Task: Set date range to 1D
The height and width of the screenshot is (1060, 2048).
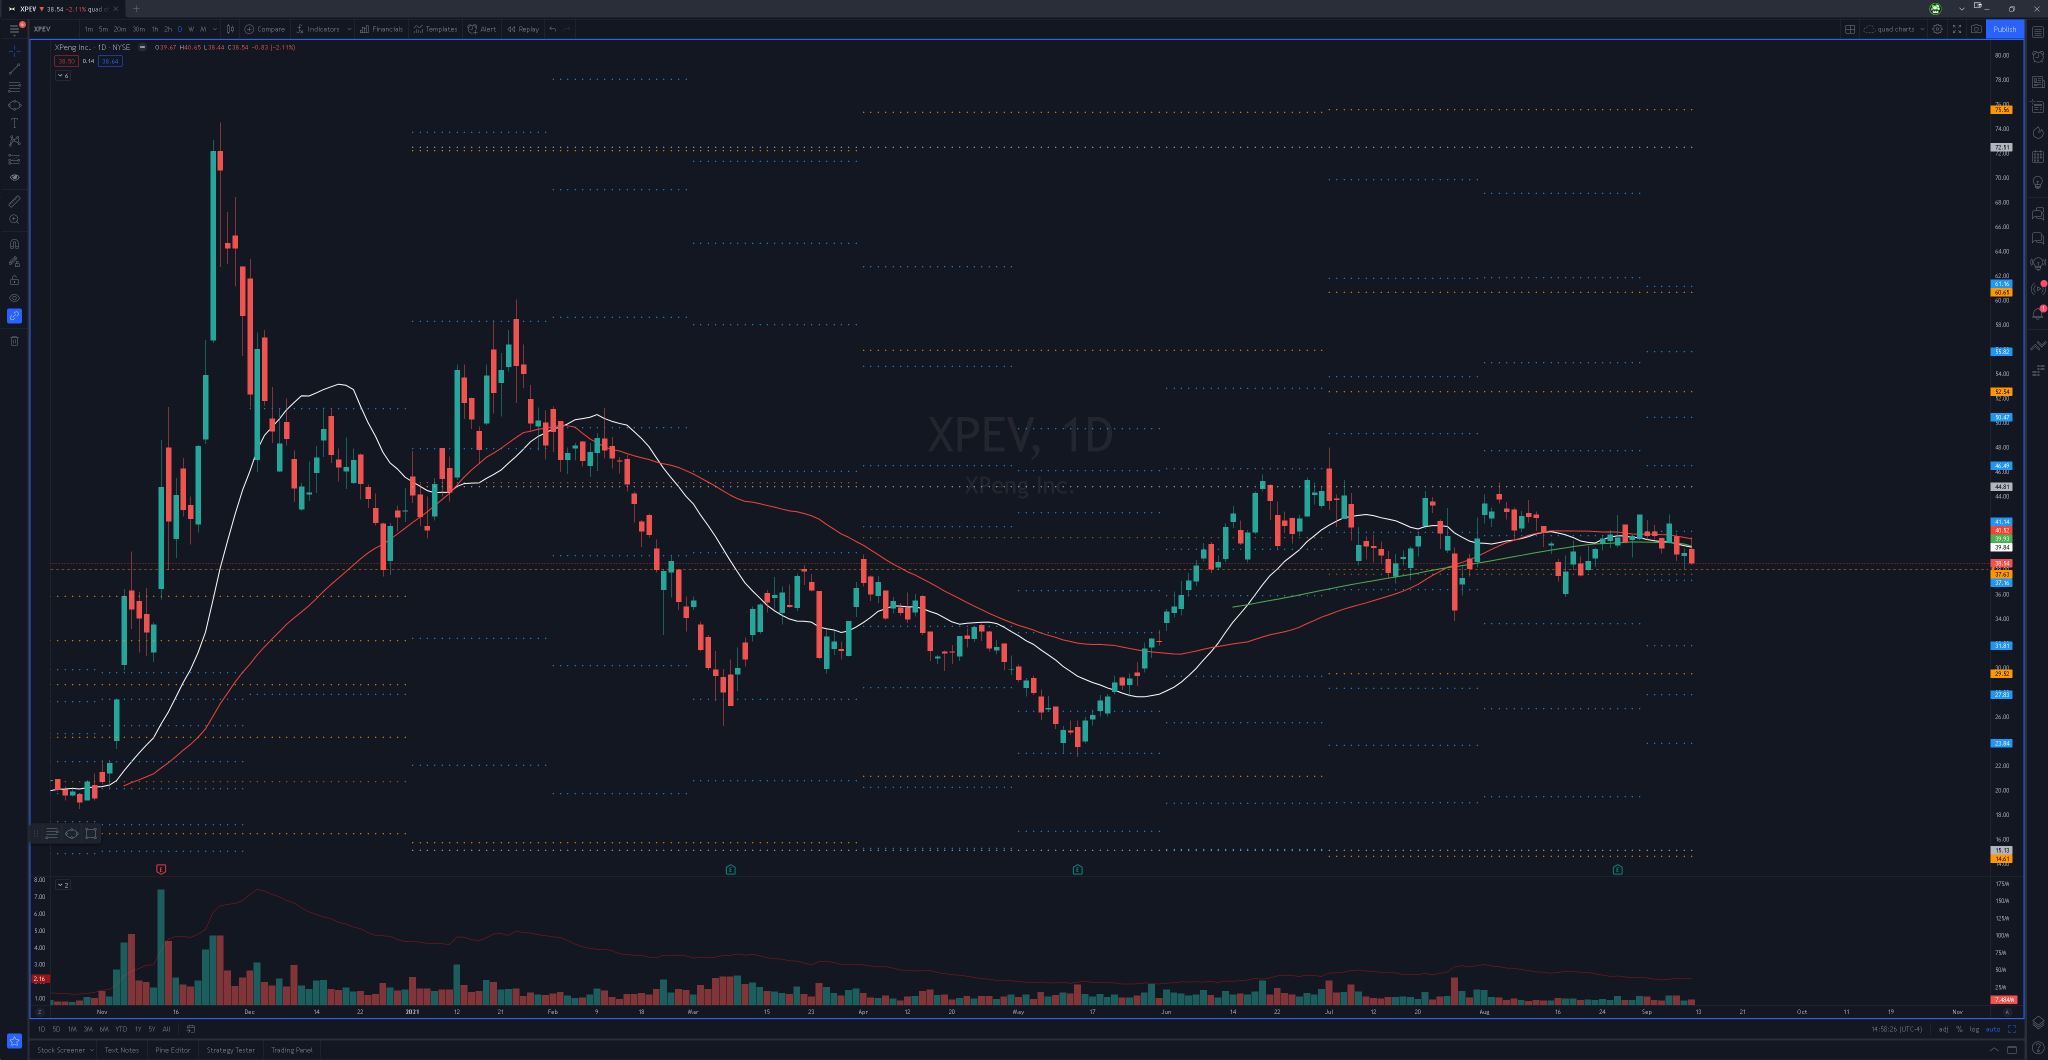Action: tap(41, 1028)
